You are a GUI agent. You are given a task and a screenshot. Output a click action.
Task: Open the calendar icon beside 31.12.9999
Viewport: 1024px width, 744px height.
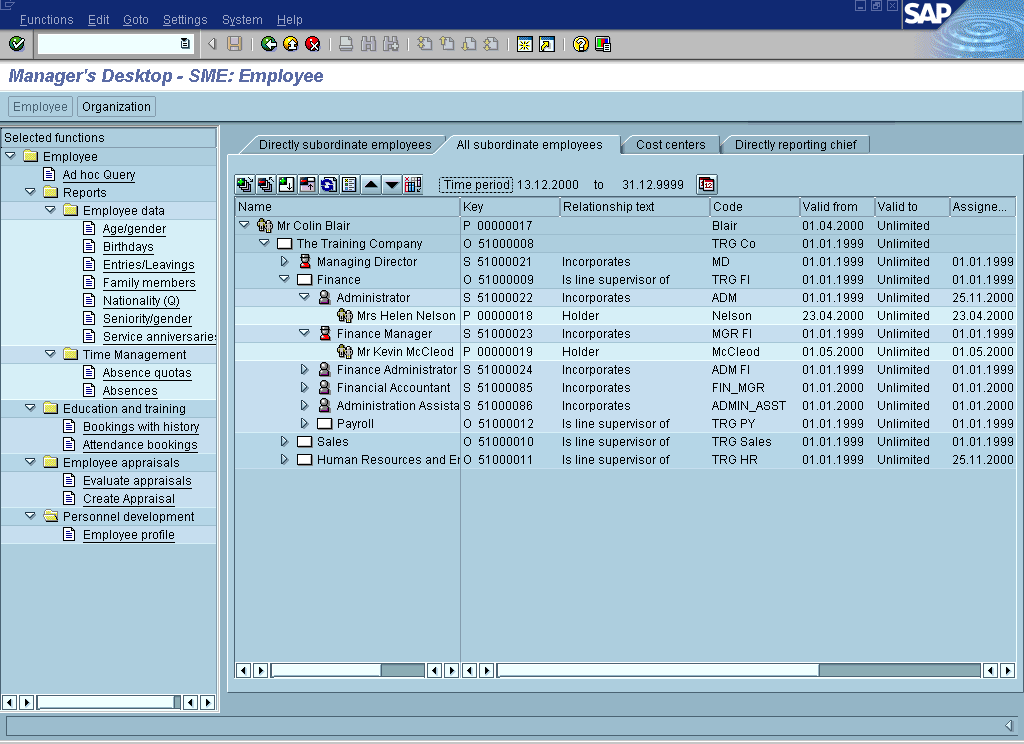(x=707, y=185)
